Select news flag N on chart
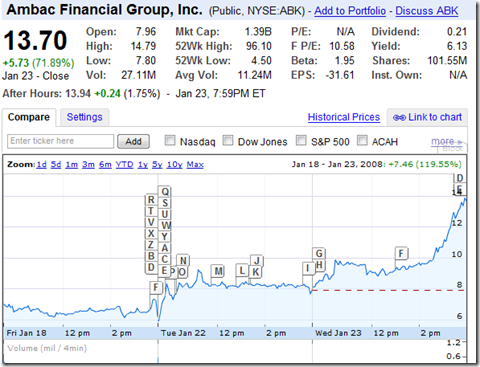 pyautogui.click(x=183, y=260)
